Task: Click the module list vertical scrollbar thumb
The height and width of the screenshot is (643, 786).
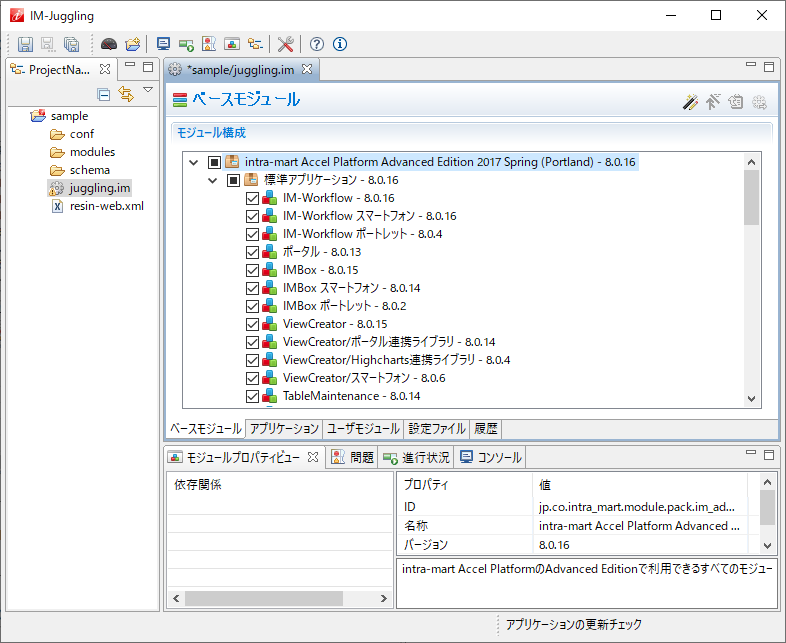Action: click(x=751, y=198)
